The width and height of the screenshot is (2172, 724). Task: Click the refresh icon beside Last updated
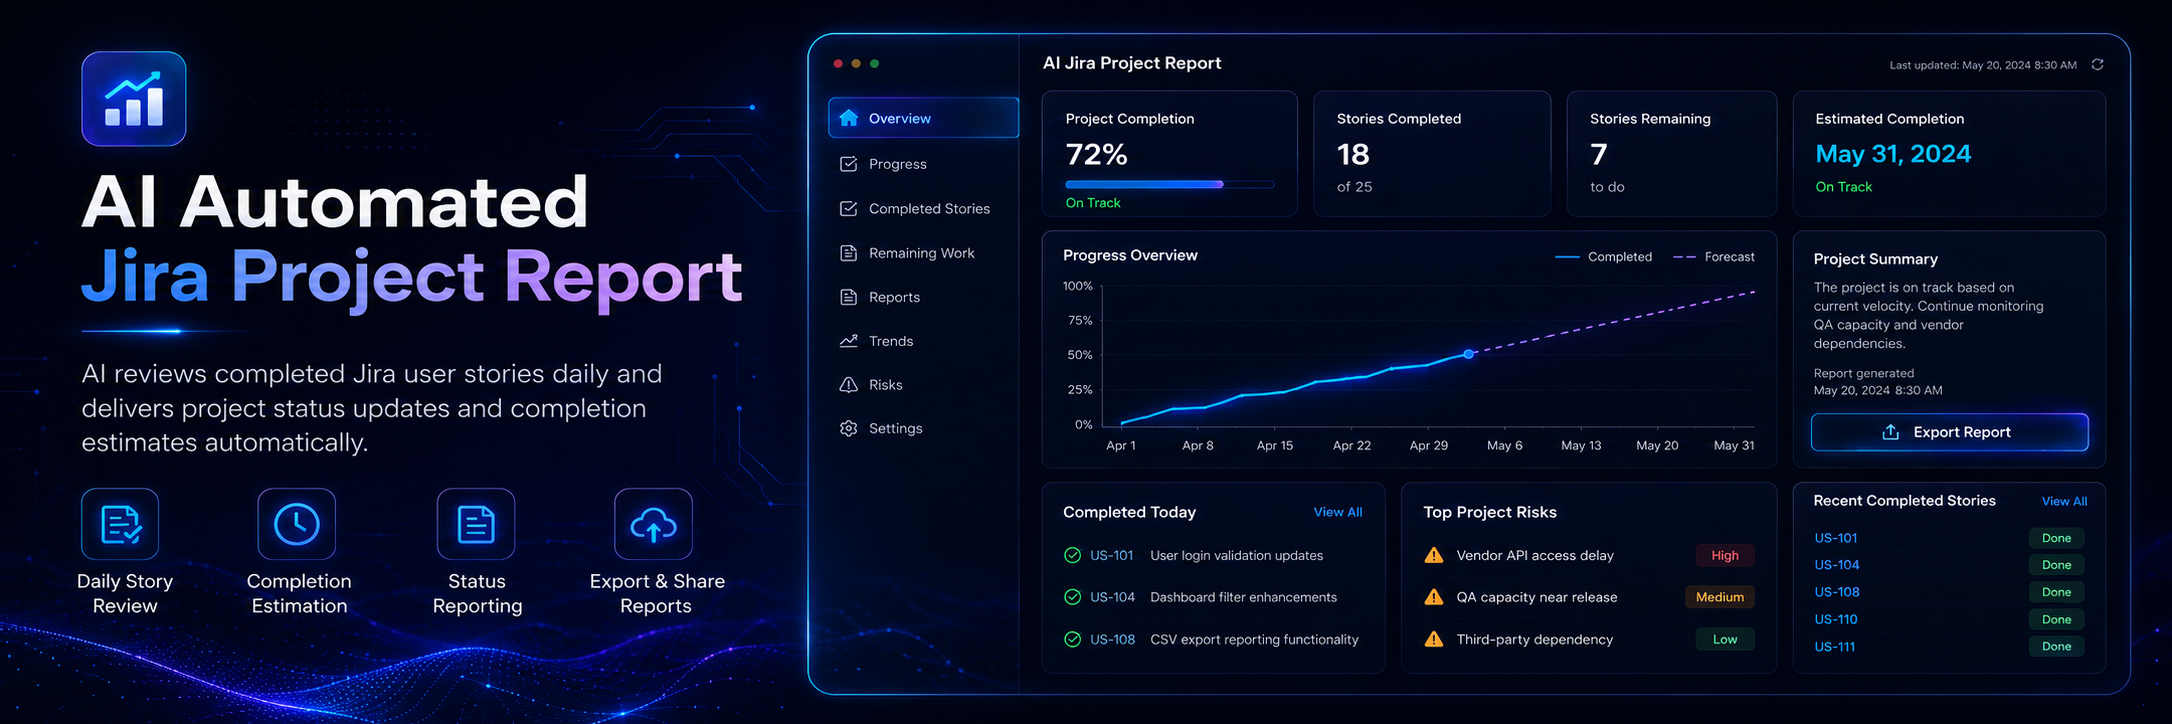pyautogui.click(x=2098, y=65)
